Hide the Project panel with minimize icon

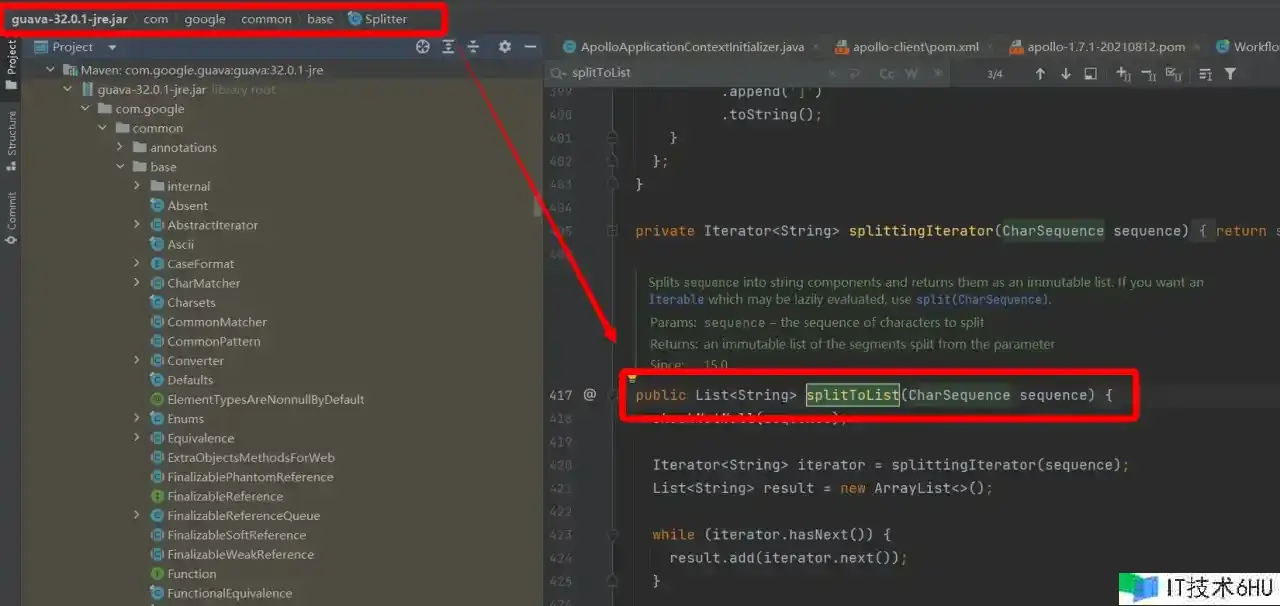coord(531,47)
